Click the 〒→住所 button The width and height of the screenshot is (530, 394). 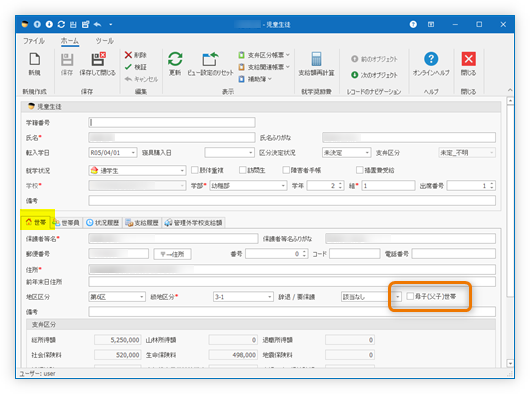[x=172, y=254]
